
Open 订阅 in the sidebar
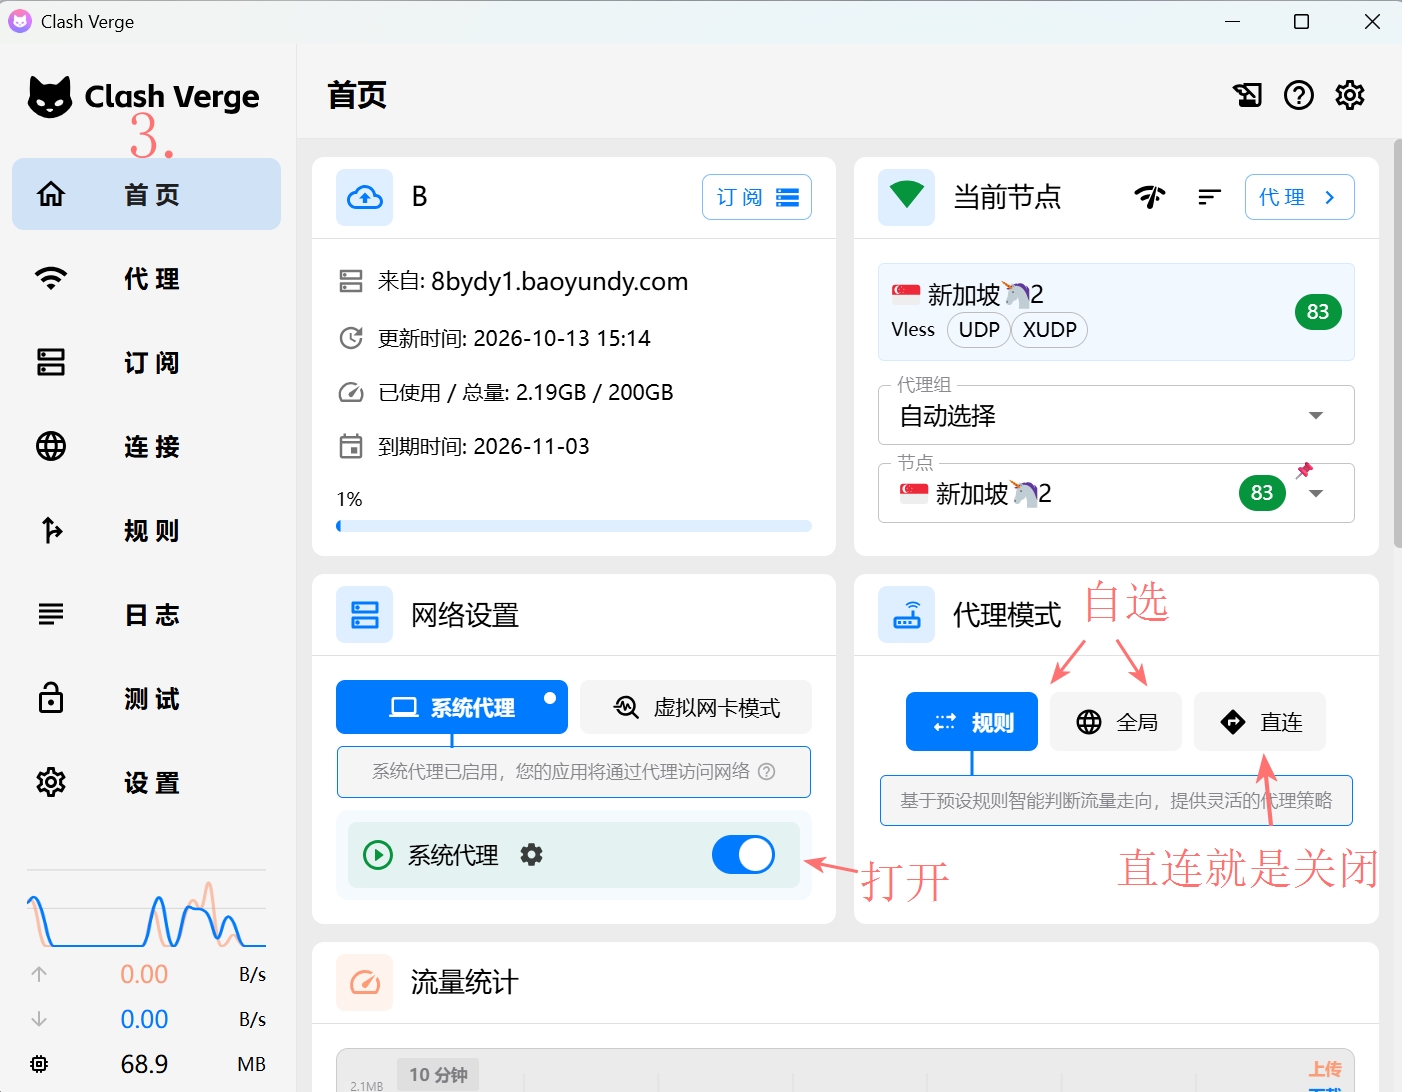click(x=146, y=362)
